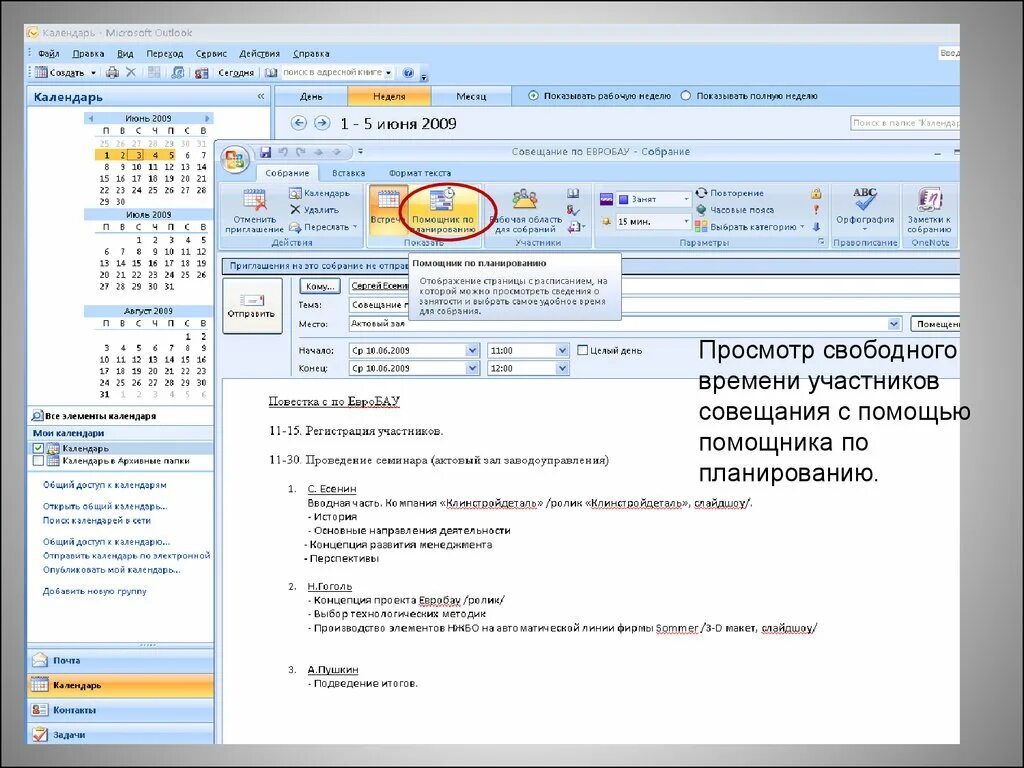Open Календарь from the Действия group
1024x768 pixels.
tap(319, 193)
